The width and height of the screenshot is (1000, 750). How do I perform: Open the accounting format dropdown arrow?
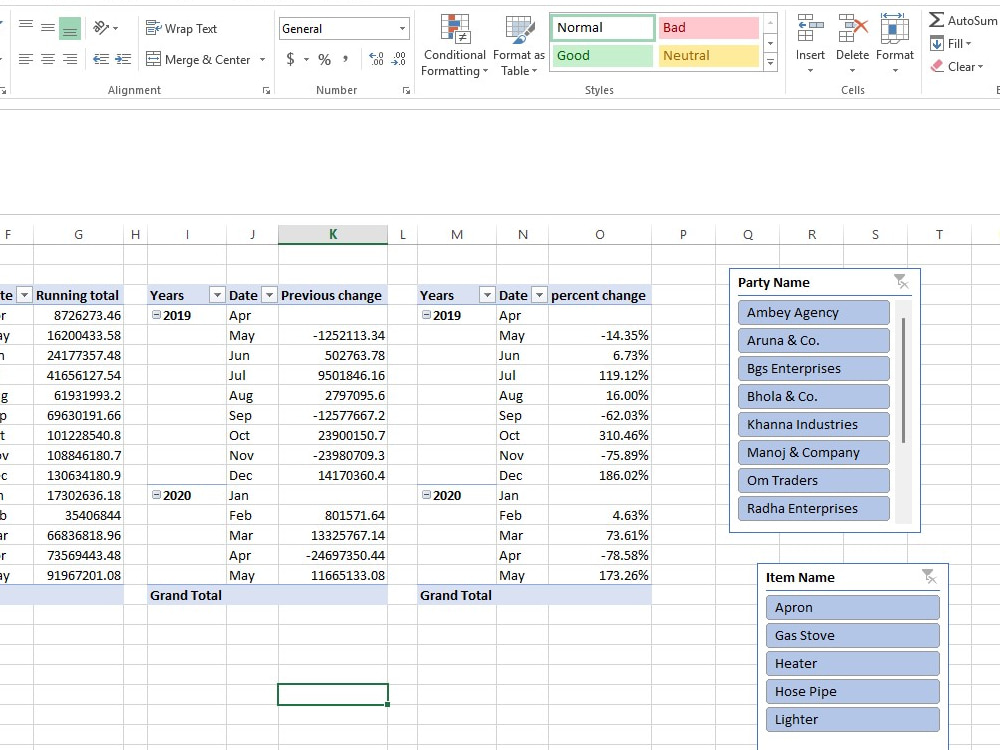click(x=306, y=59)
